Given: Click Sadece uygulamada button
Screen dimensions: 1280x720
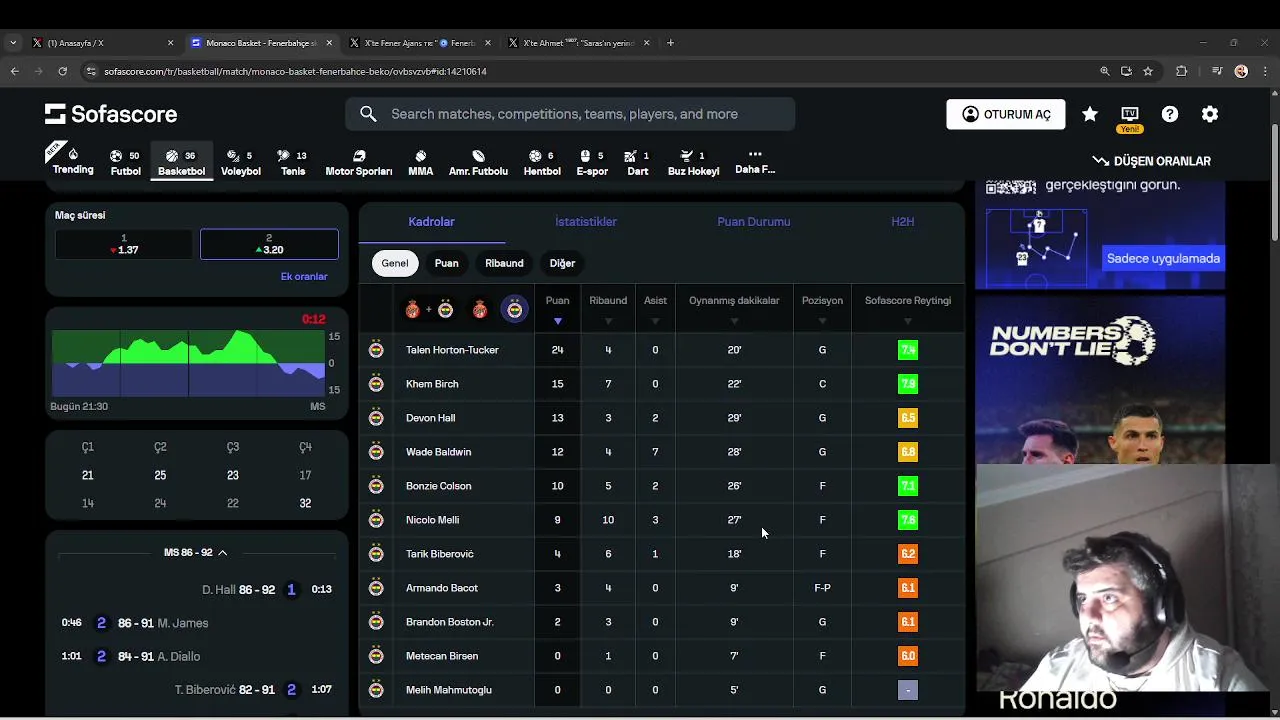Looking at the screenshot, I should (x=1163, y=258).
